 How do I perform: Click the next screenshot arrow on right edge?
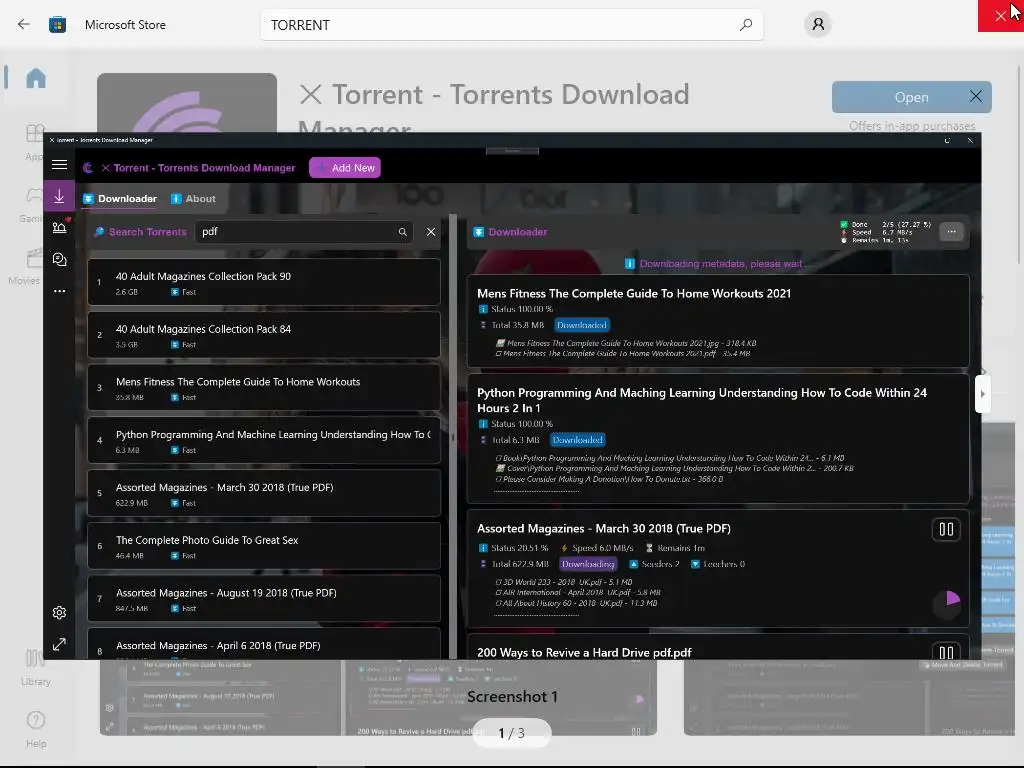coord(983,394)
